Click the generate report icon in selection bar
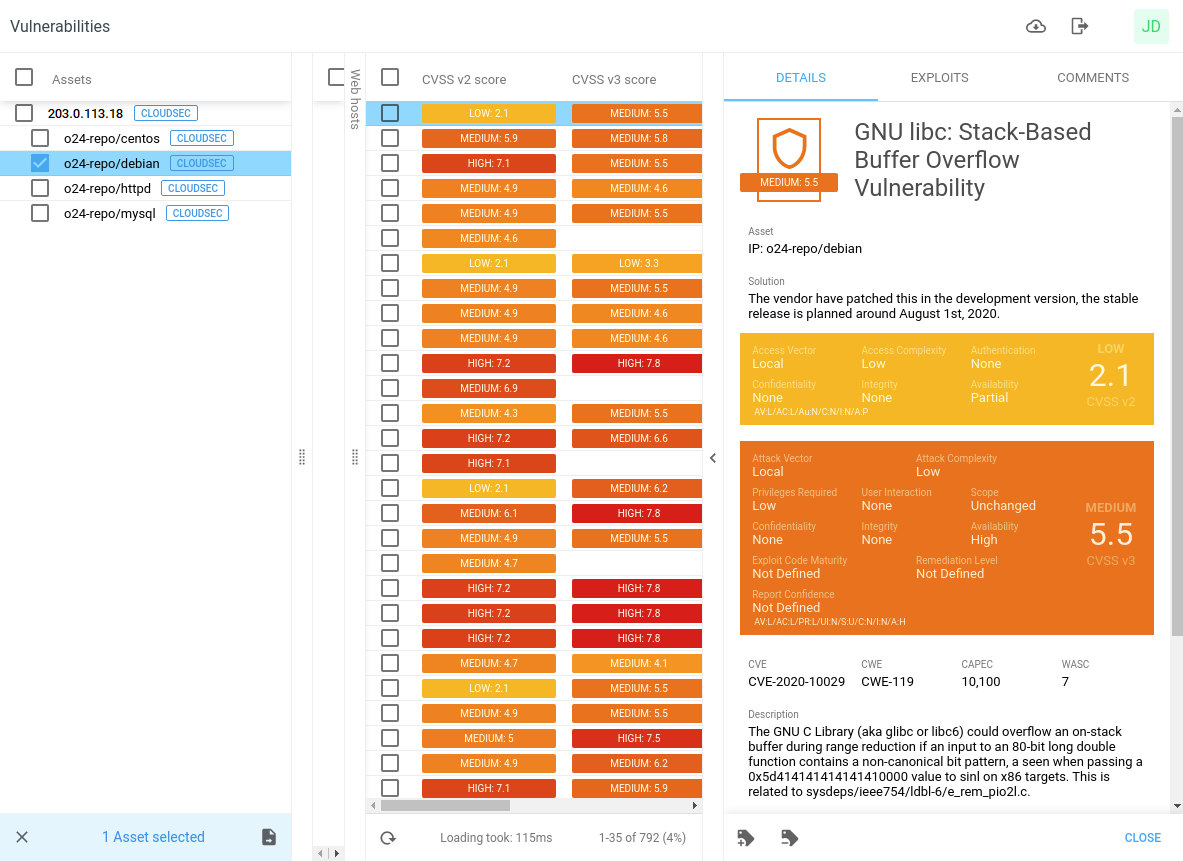 click(268, 837)
